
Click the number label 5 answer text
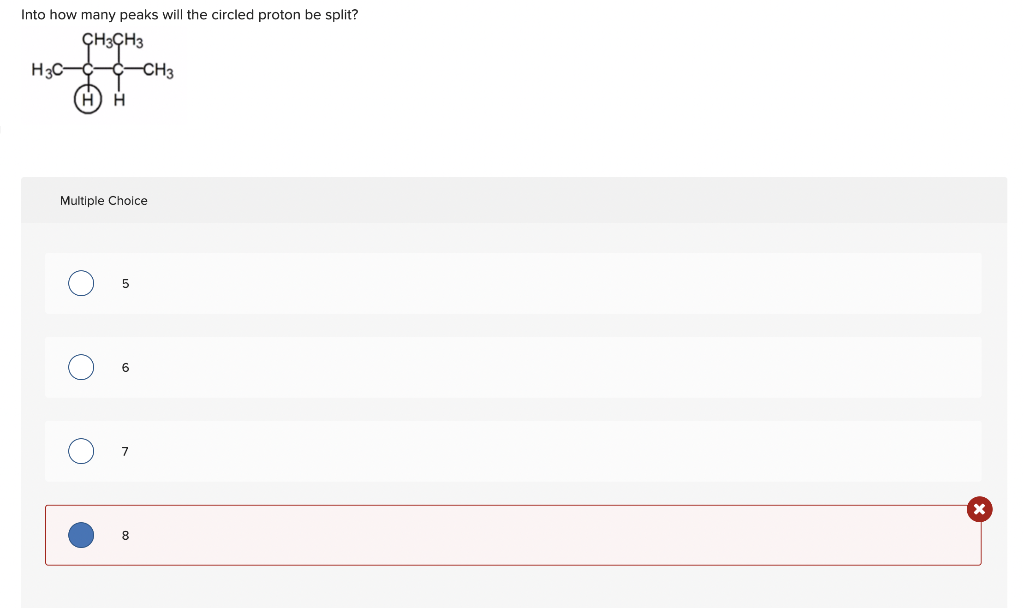(x=125, y=283)
